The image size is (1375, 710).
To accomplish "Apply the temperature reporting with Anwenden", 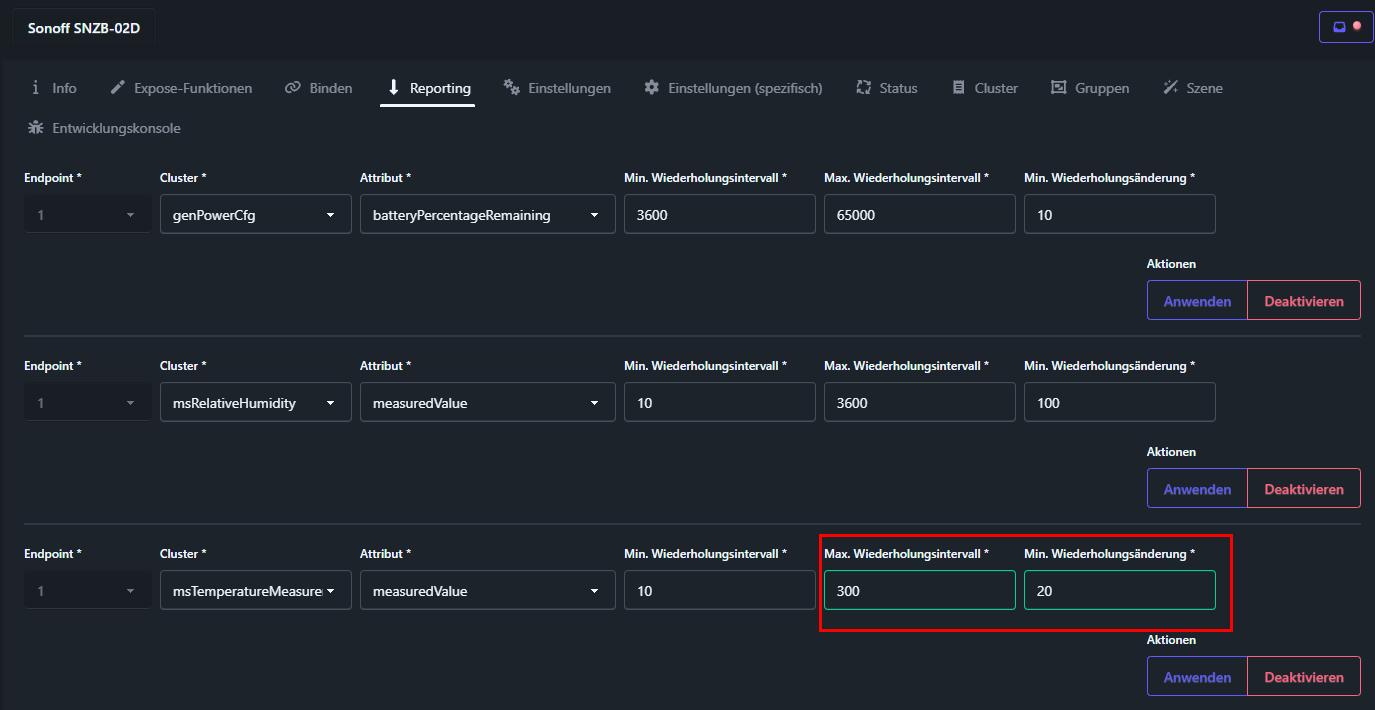I will pos(1197,677).
